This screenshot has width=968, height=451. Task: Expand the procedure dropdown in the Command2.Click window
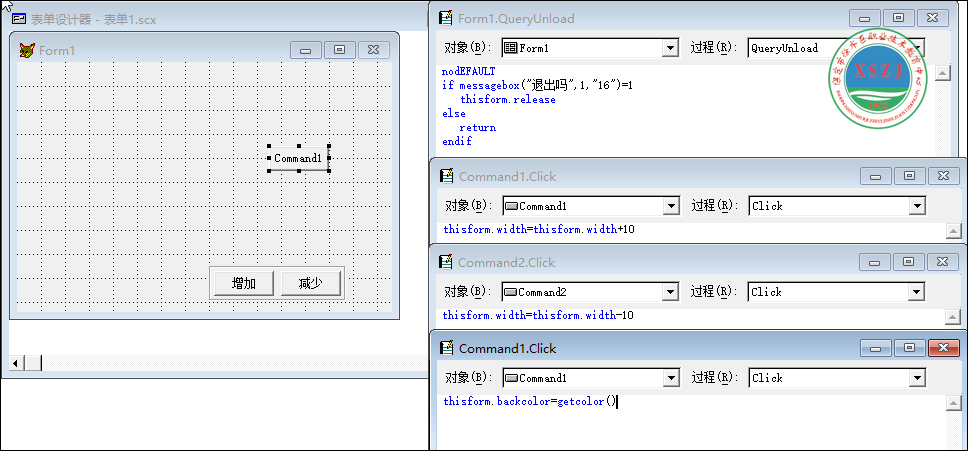pyautogui.click(x=917, y=292)
